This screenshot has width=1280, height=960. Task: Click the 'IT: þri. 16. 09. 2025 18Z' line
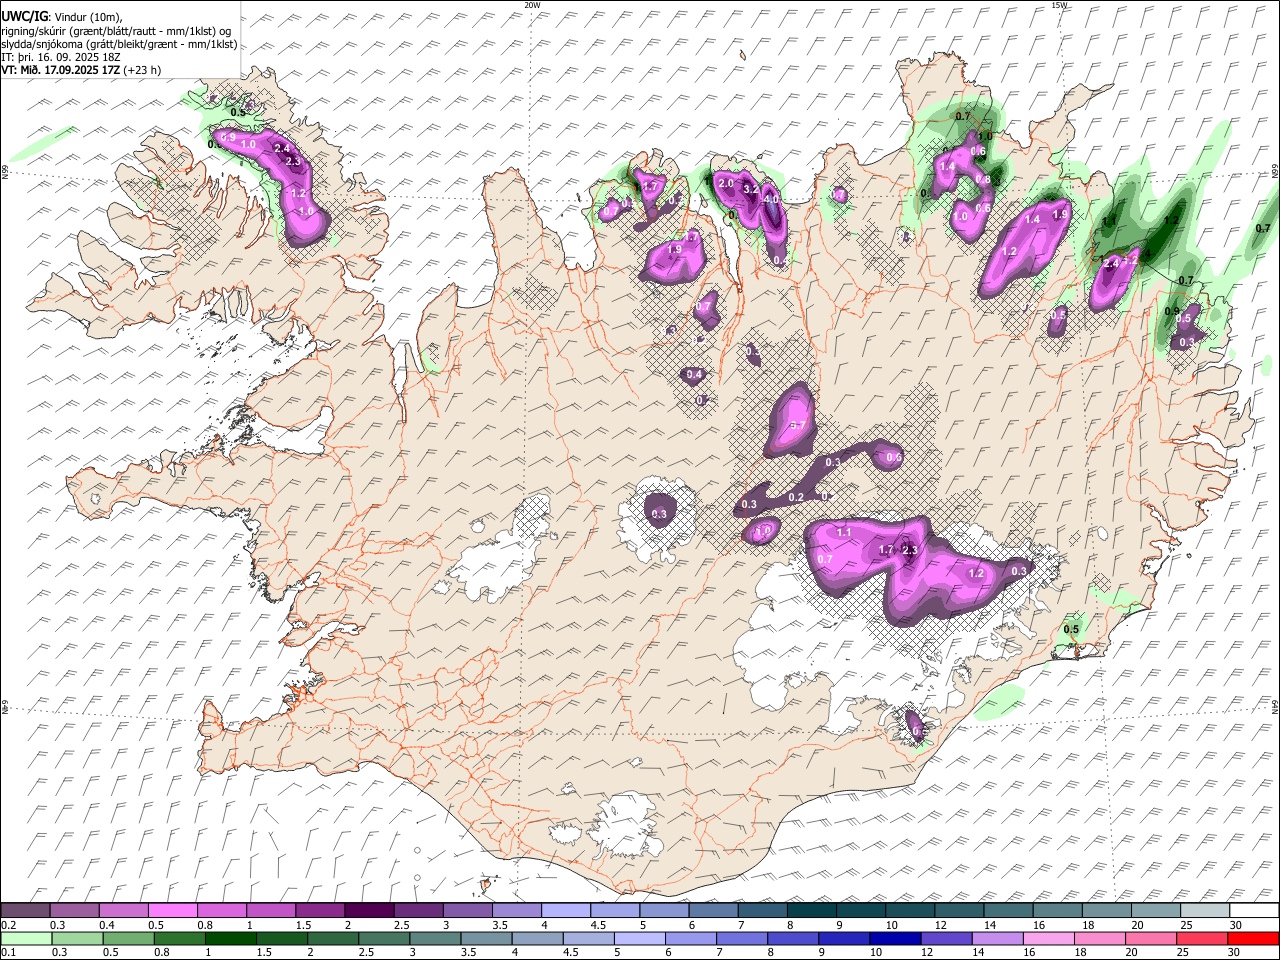click(60, 57)
